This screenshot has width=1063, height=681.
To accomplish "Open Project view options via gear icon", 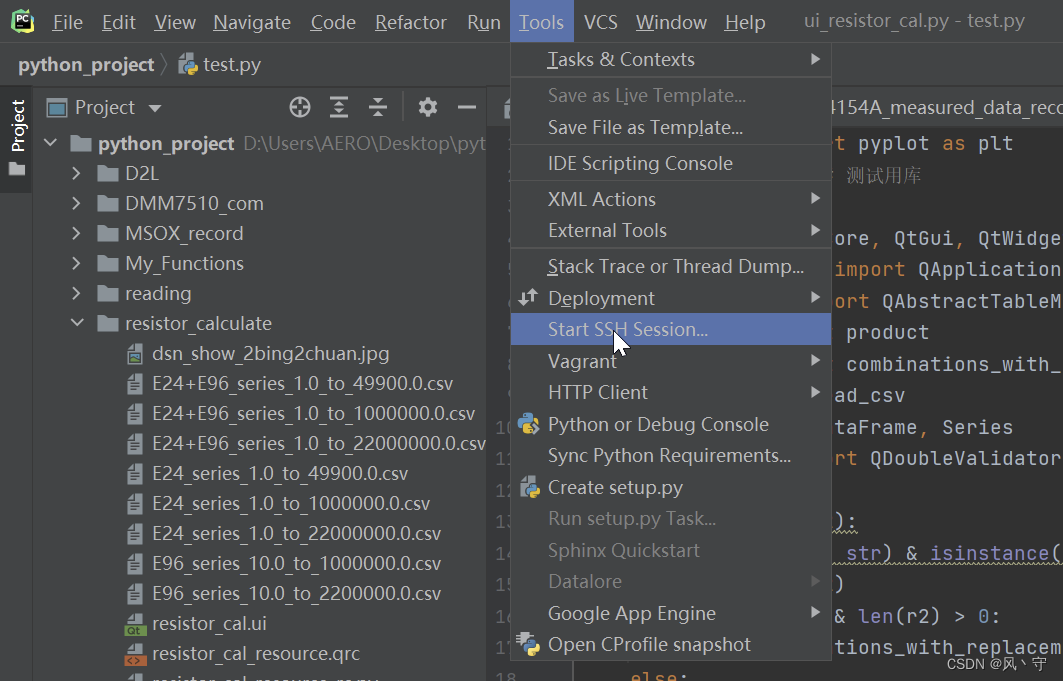I will pyautogui.click(x=428, y=107).
